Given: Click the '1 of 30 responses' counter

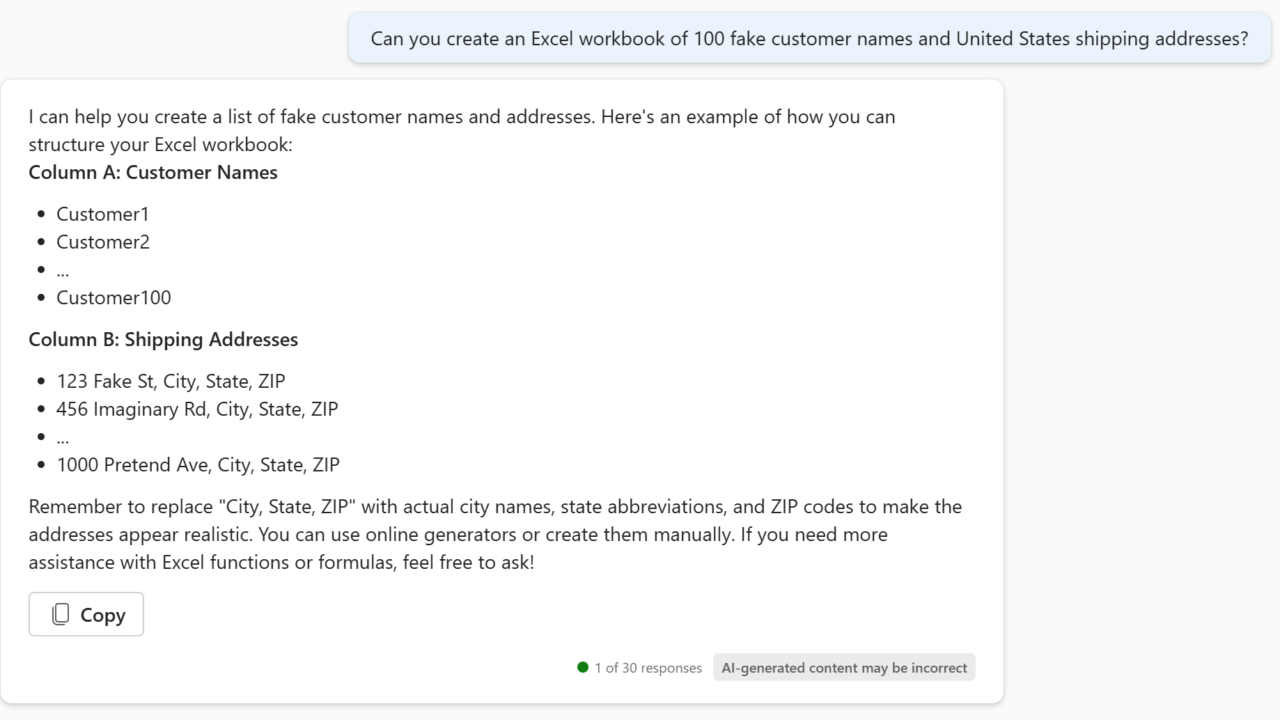Looking at the screenshot, I should coord(648,668).
